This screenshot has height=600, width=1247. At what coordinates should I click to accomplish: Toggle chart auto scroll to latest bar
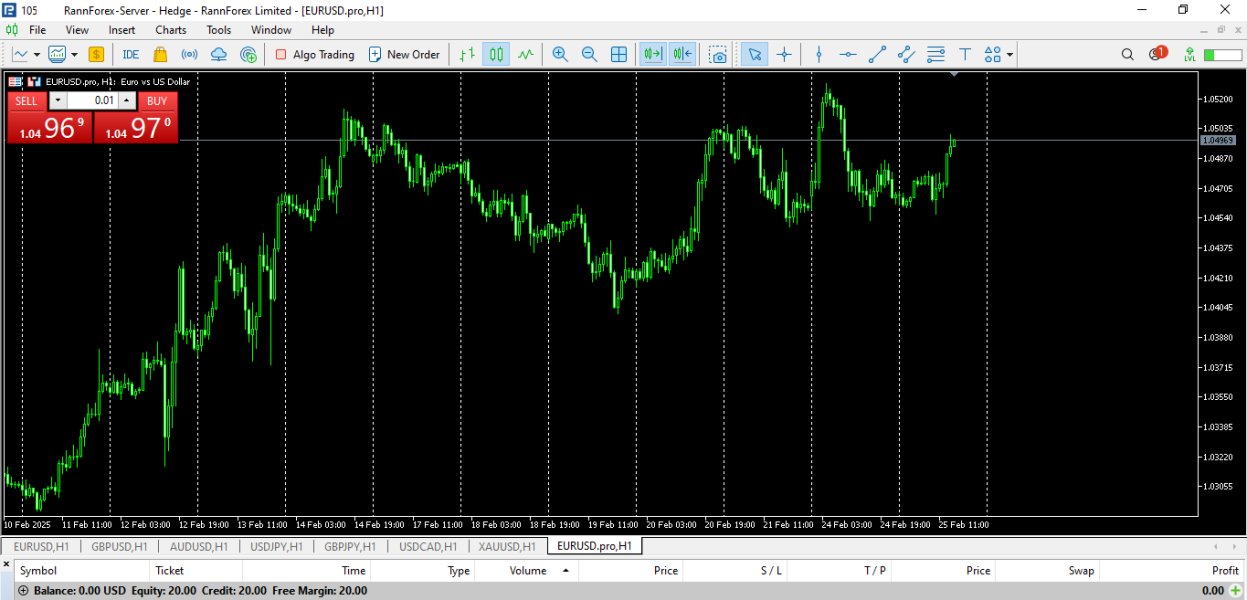653,55
